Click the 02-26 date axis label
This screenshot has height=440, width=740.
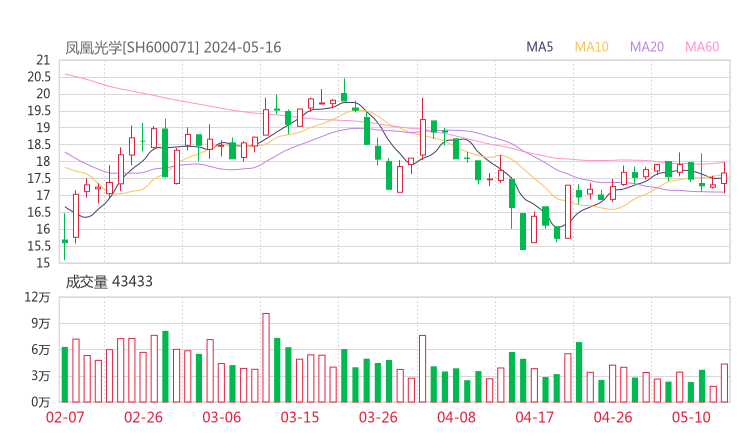coord(143,417)
